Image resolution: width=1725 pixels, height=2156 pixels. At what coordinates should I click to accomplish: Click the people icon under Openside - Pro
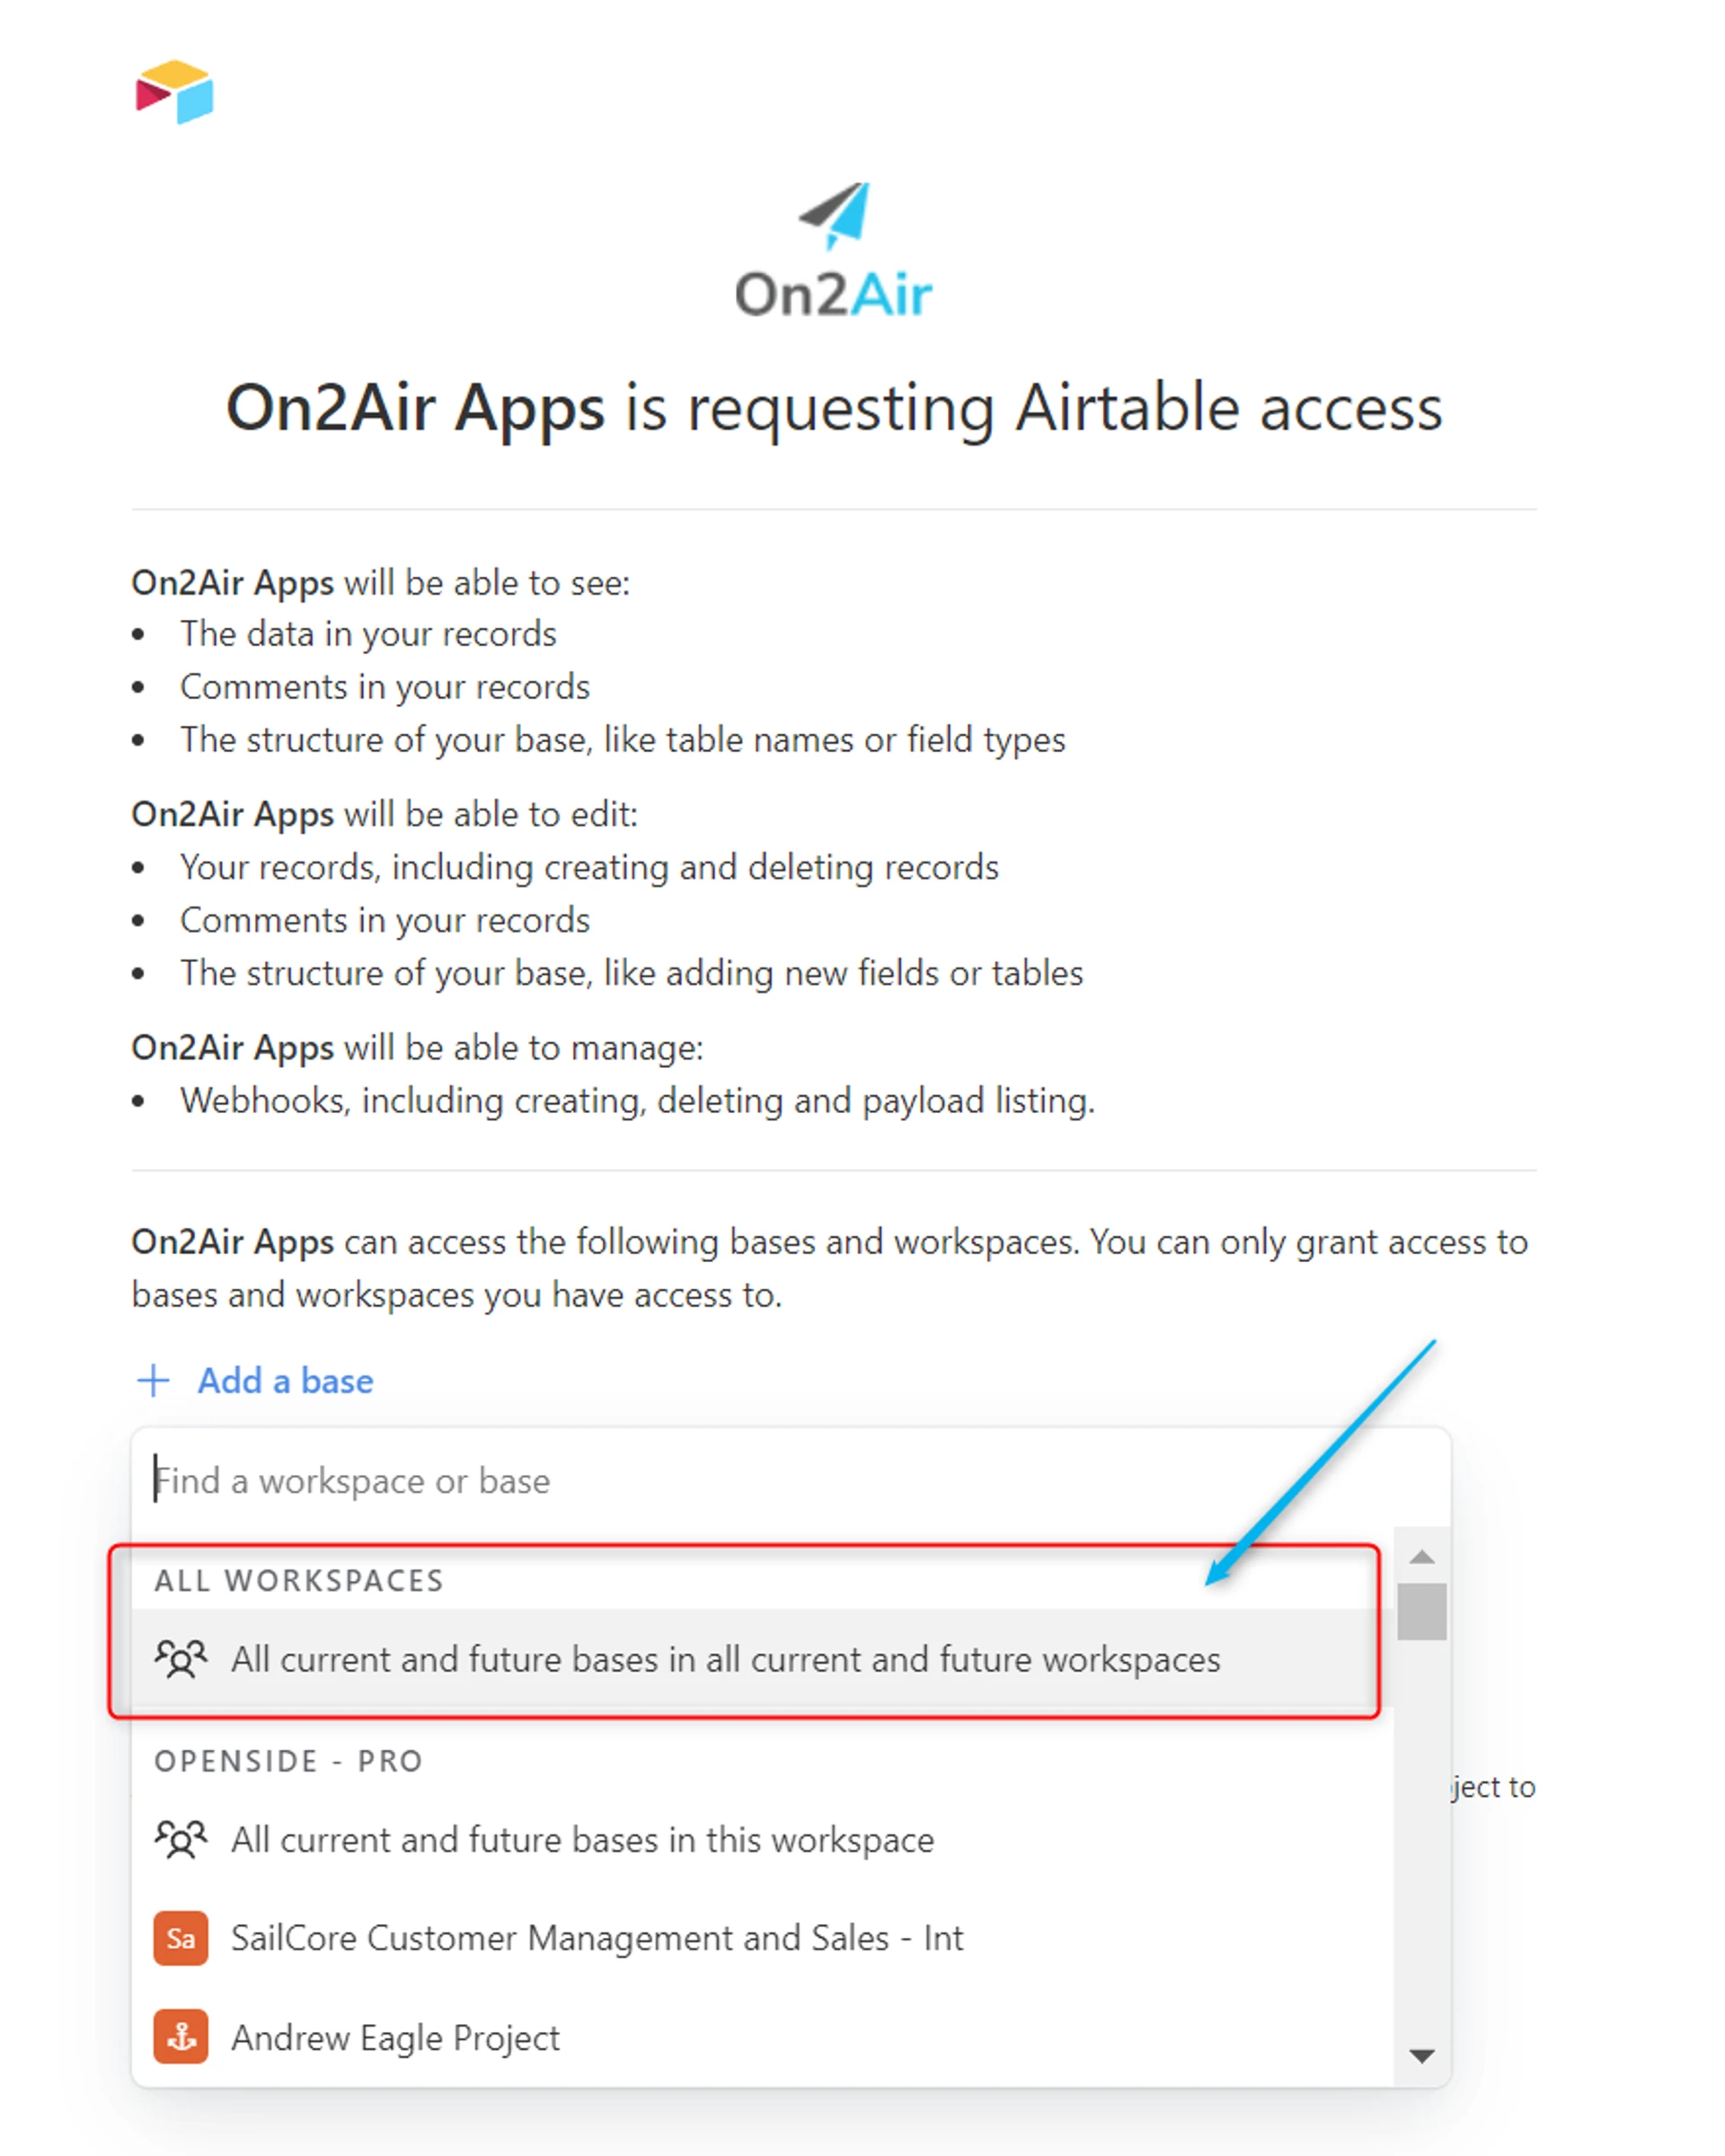181,1839
